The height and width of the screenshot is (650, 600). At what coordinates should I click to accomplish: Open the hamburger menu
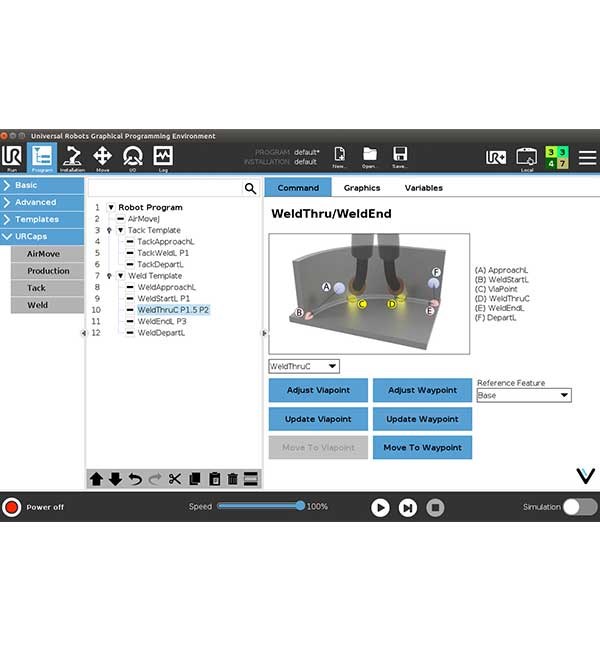587,158
